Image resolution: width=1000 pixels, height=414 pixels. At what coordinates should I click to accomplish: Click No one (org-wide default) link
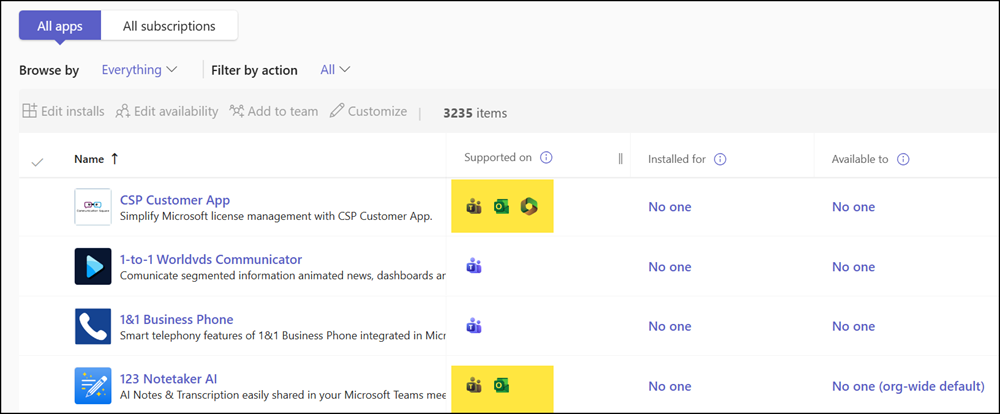(x=908, y=386)
